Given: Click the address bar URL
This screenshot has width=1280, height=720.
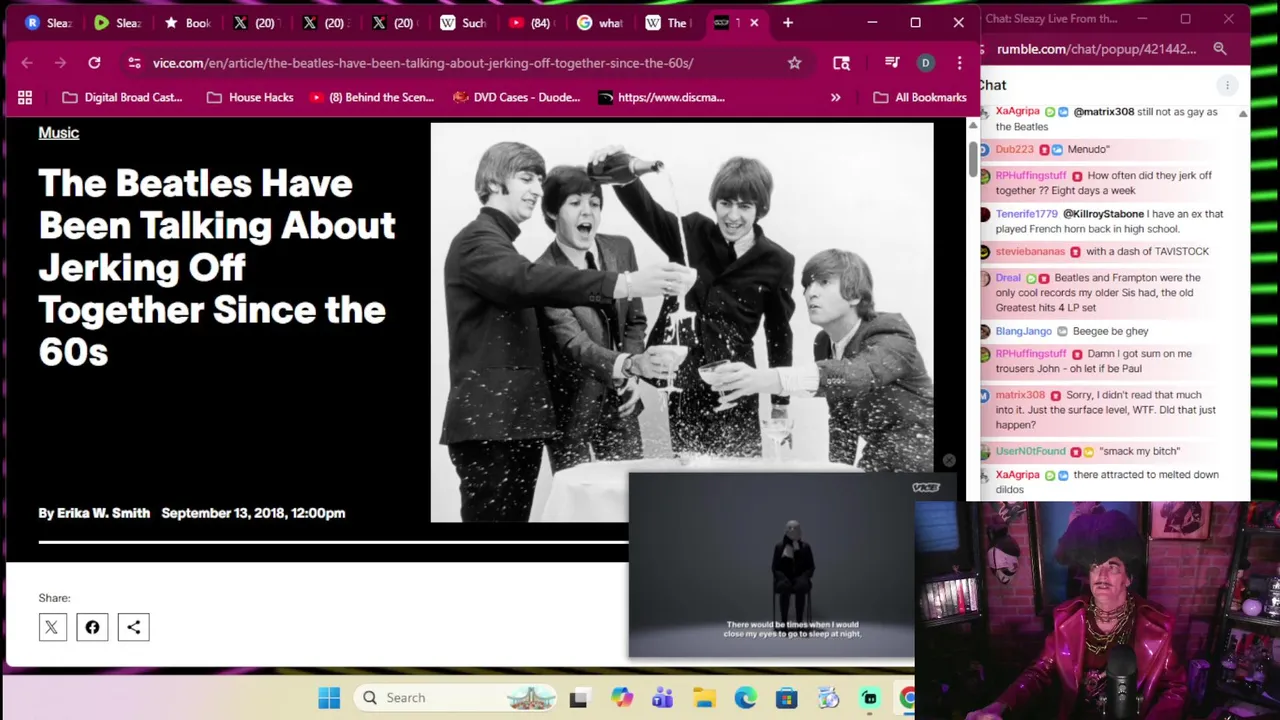Looking at the screenshot, I should pyautogui.click(x=422, y=63).
